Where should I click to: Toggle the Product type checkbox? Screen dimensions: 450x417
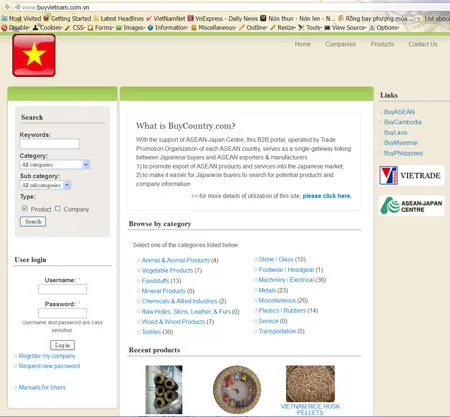[25, 208]
